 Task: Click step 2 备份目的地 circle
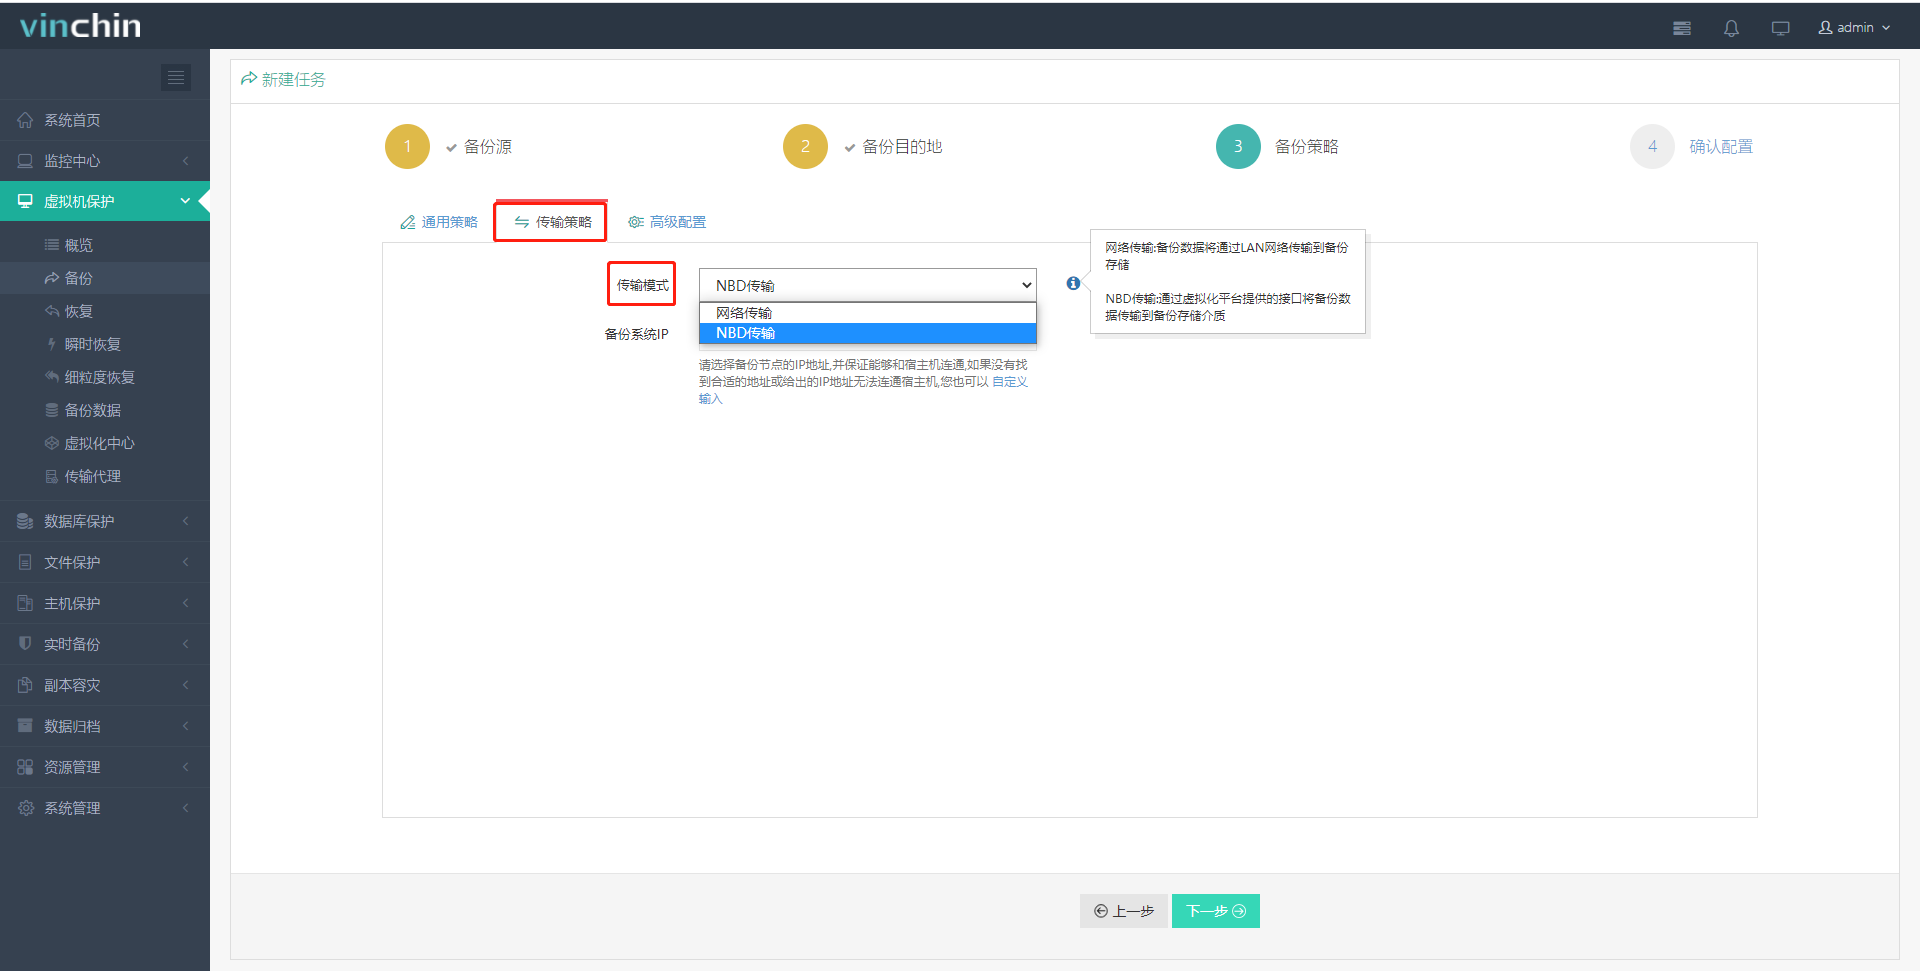pyautogui.click(x=805, y=146)
